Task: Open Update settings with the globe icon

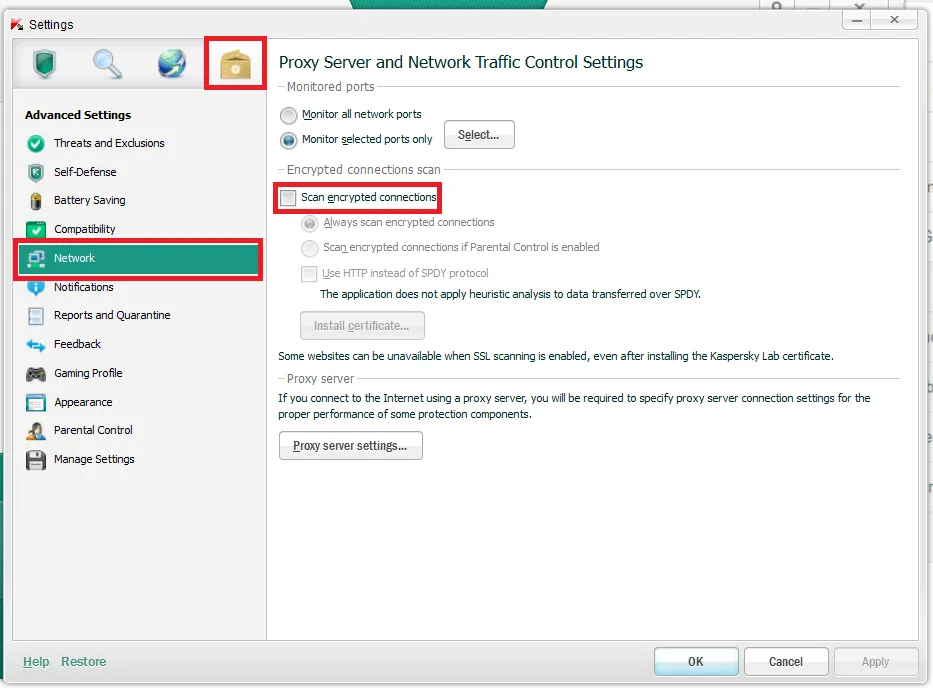Action: [171, 63]
